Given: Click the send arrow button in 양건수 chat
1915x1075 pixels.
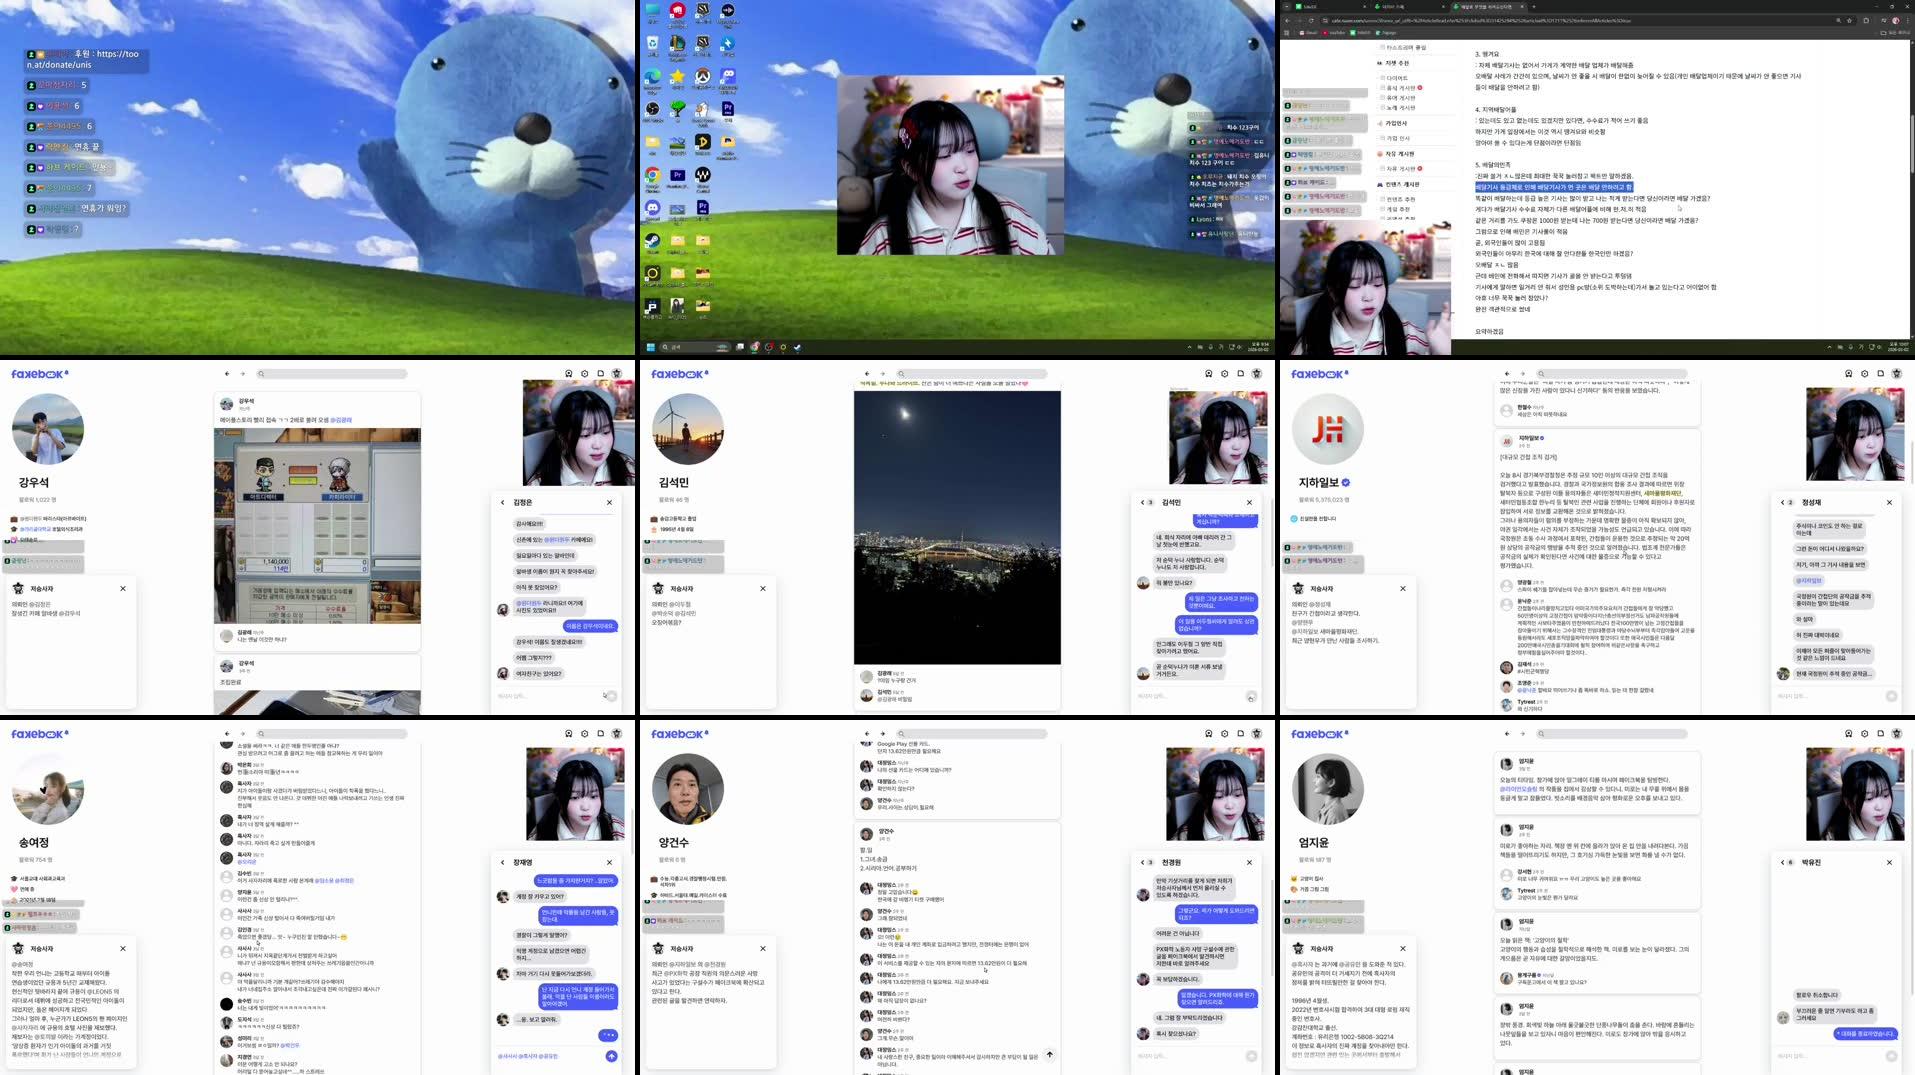Looking at the screenshot, I should pos(1050,1055).
